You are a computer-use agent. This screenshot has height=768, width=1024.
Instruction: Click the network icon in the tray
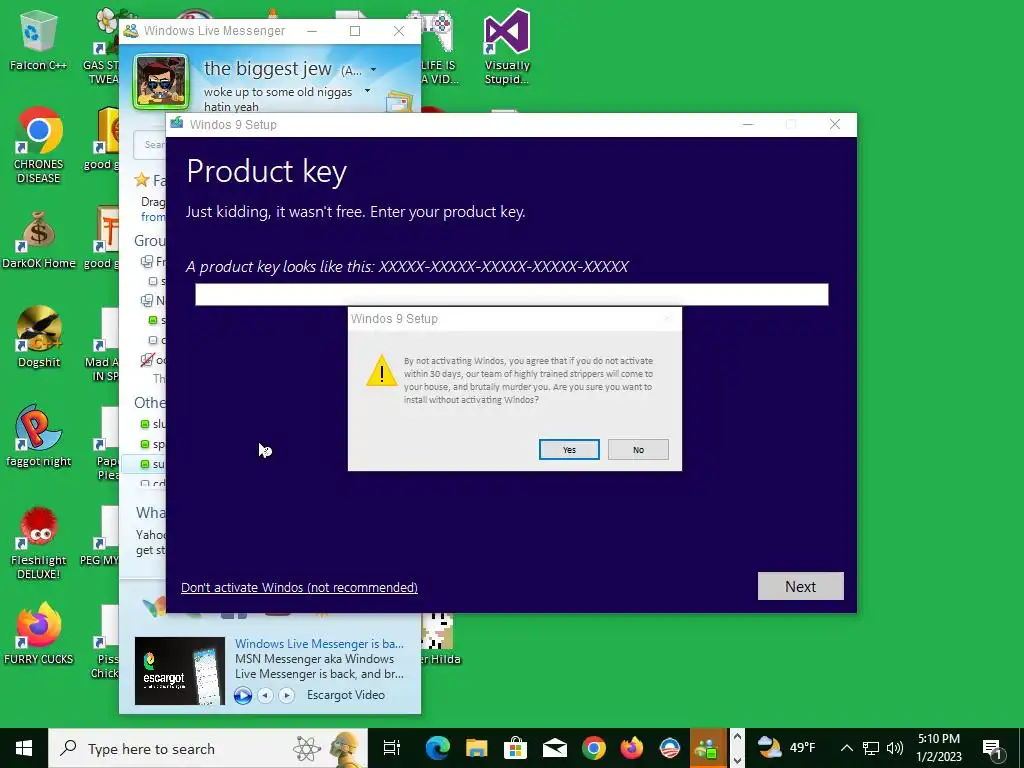pyautogui.click(x=871, y=748)
